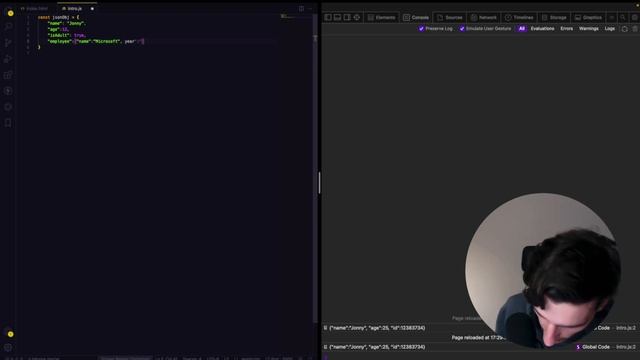The width and height of the screenshot is (640, 360).
Task: Expand the last logged JSON object
Action: coord(325,347)
